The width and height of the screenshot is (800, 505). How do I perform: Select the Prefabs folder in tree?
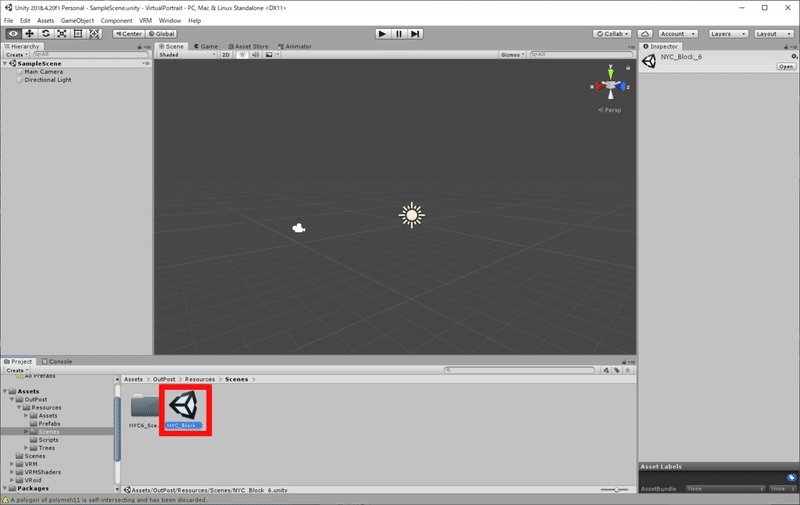point(49,423)
